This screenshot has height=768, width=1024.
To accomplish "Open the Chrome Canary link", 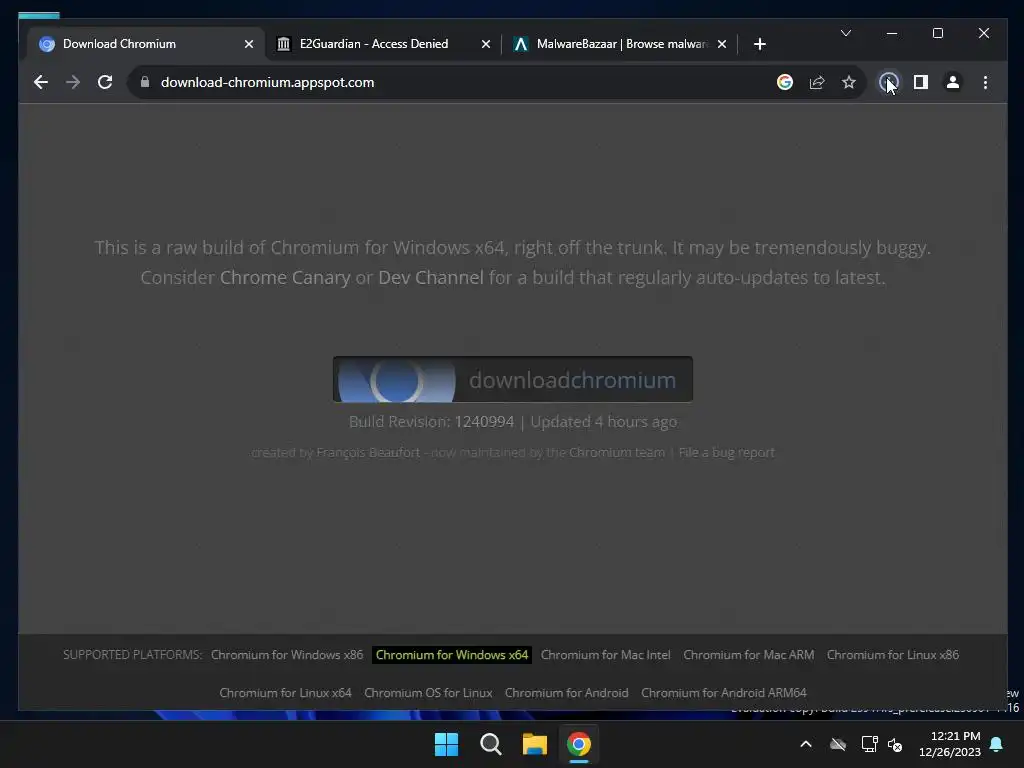I will tap(285, 278).
